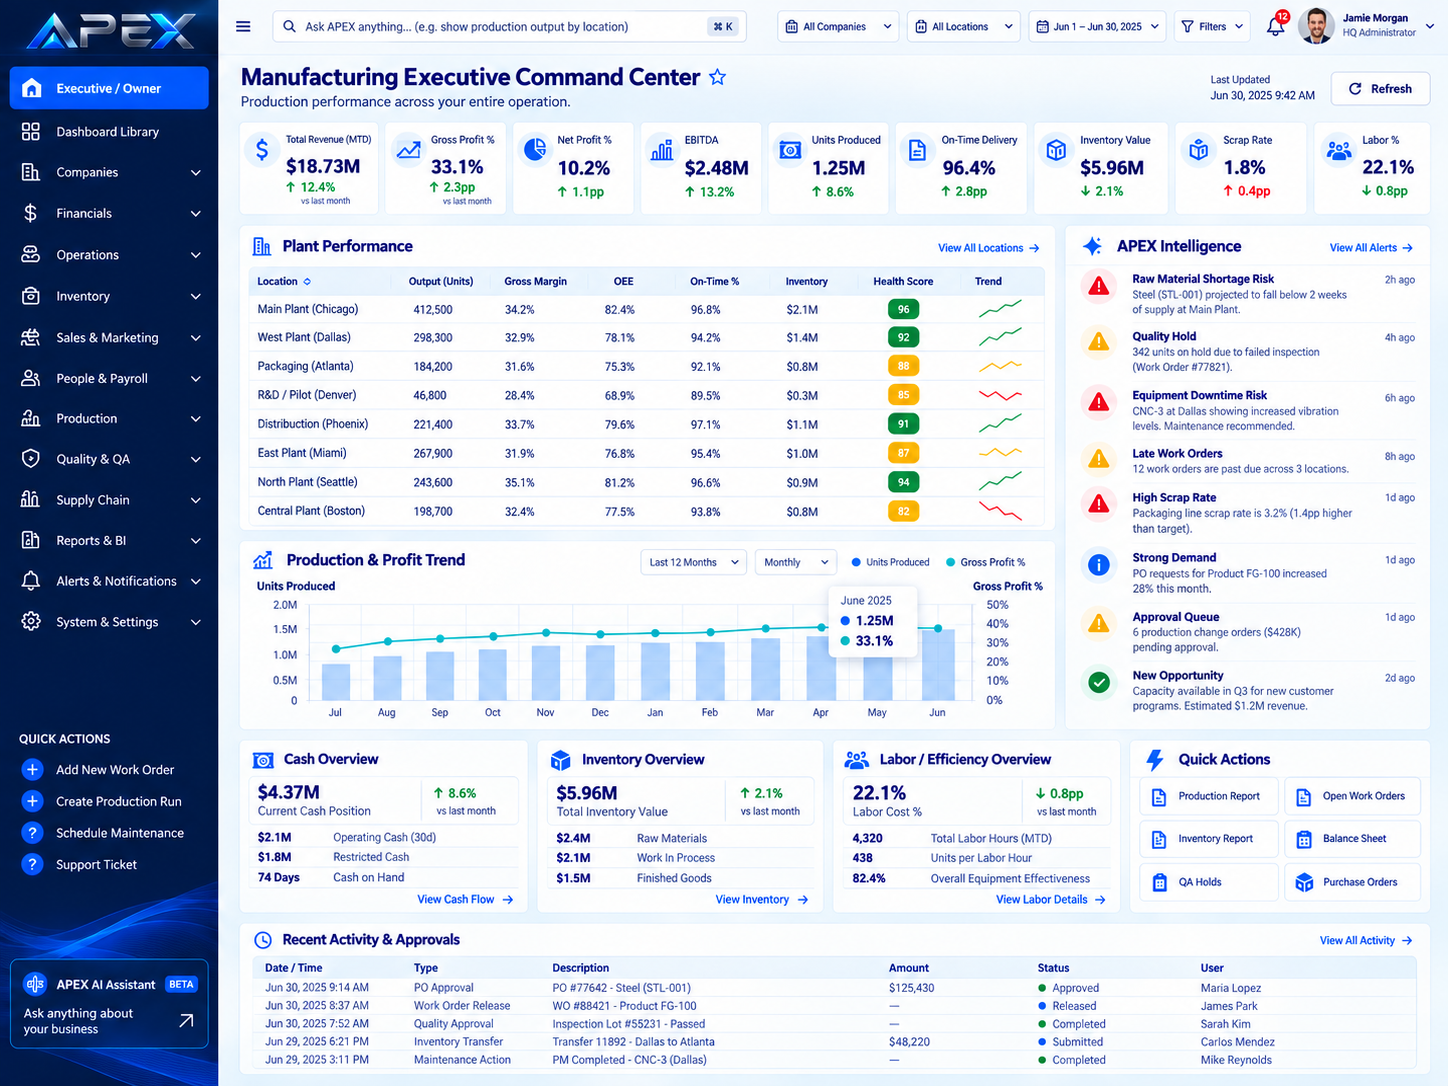Click the Keyboard shortcut K badge in search
The height and width of the screenshot is (1086, 1448).
723,27
